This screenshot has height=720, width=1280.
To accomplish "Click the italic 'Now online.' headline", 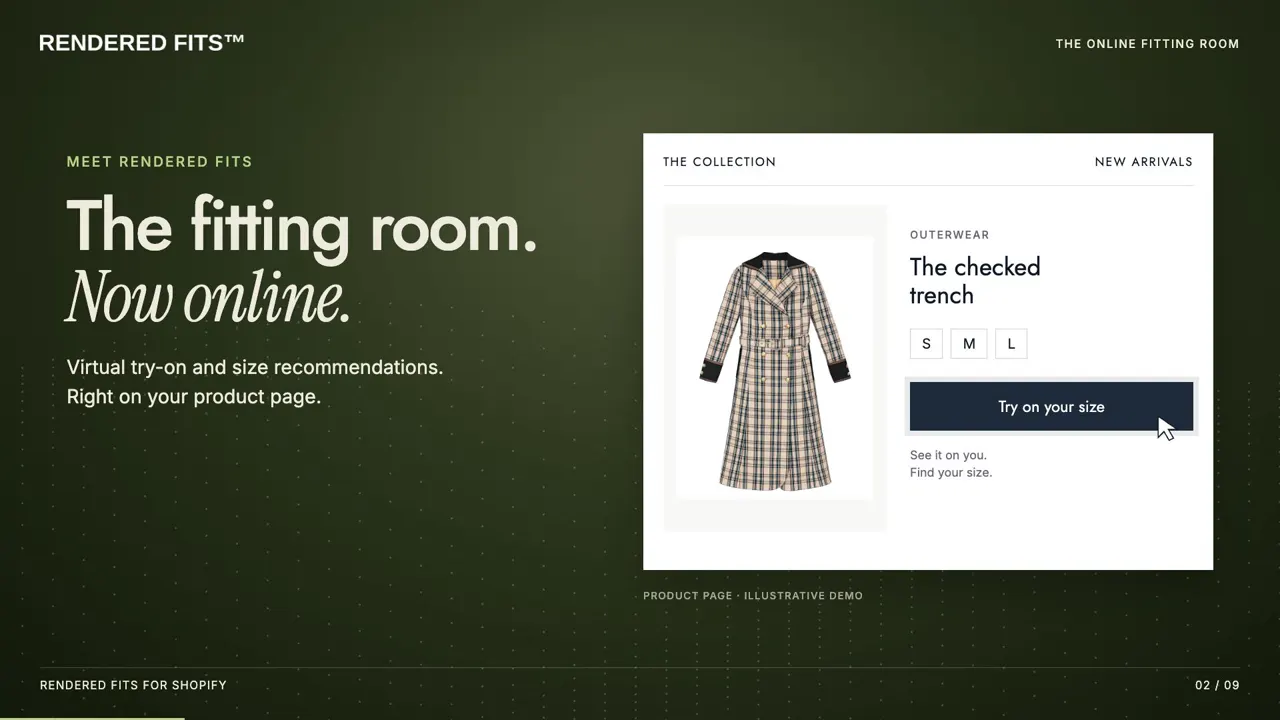I will pos(209,298).
